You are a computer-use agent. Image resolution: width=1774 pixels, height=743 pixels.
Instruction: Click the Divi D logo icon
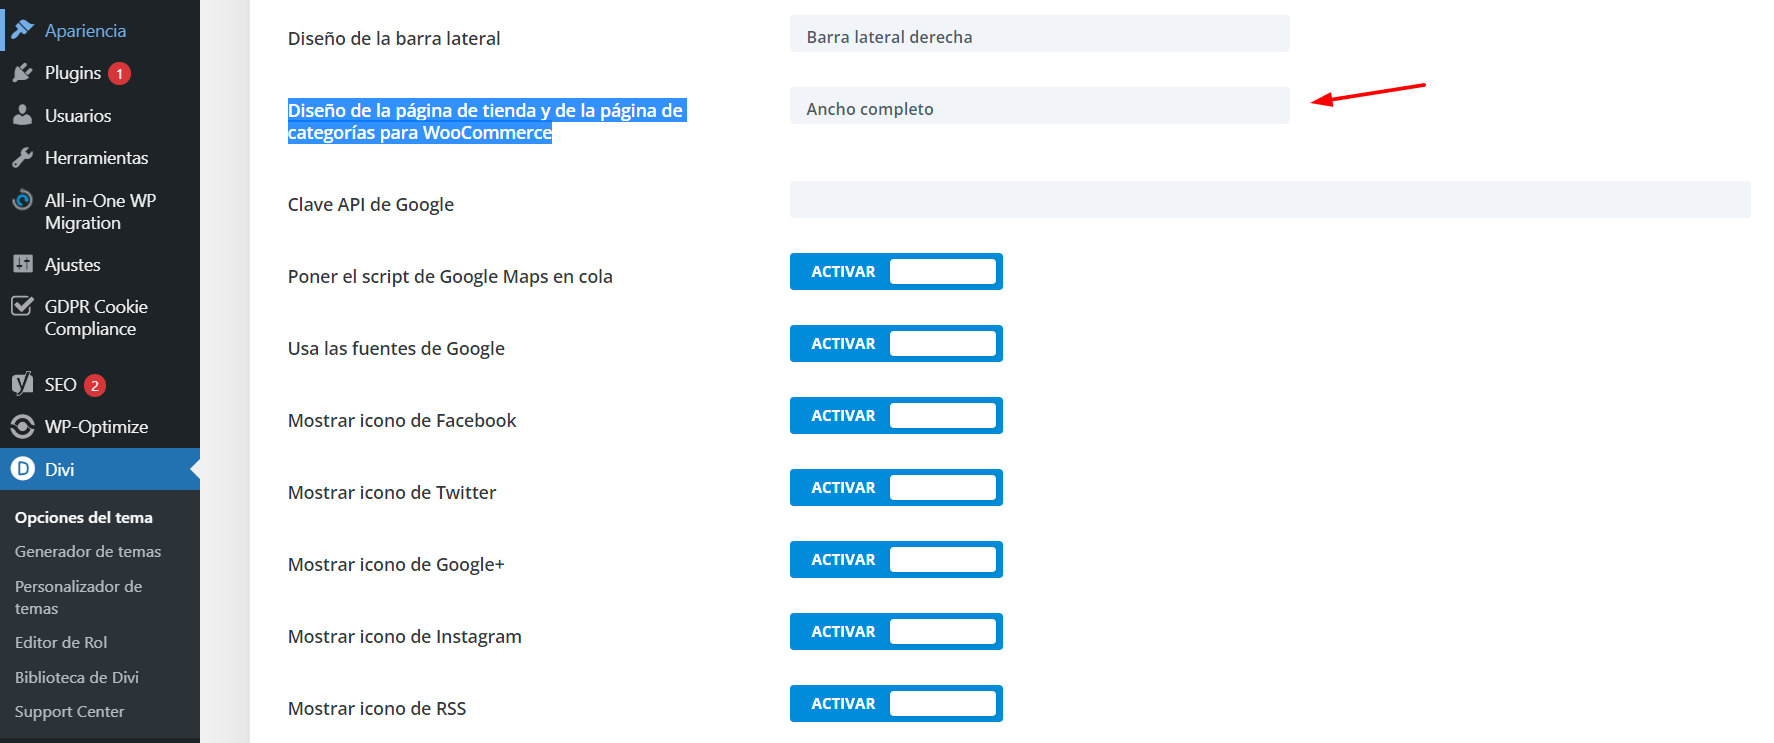pyautogui.click(x=22, y=469)
